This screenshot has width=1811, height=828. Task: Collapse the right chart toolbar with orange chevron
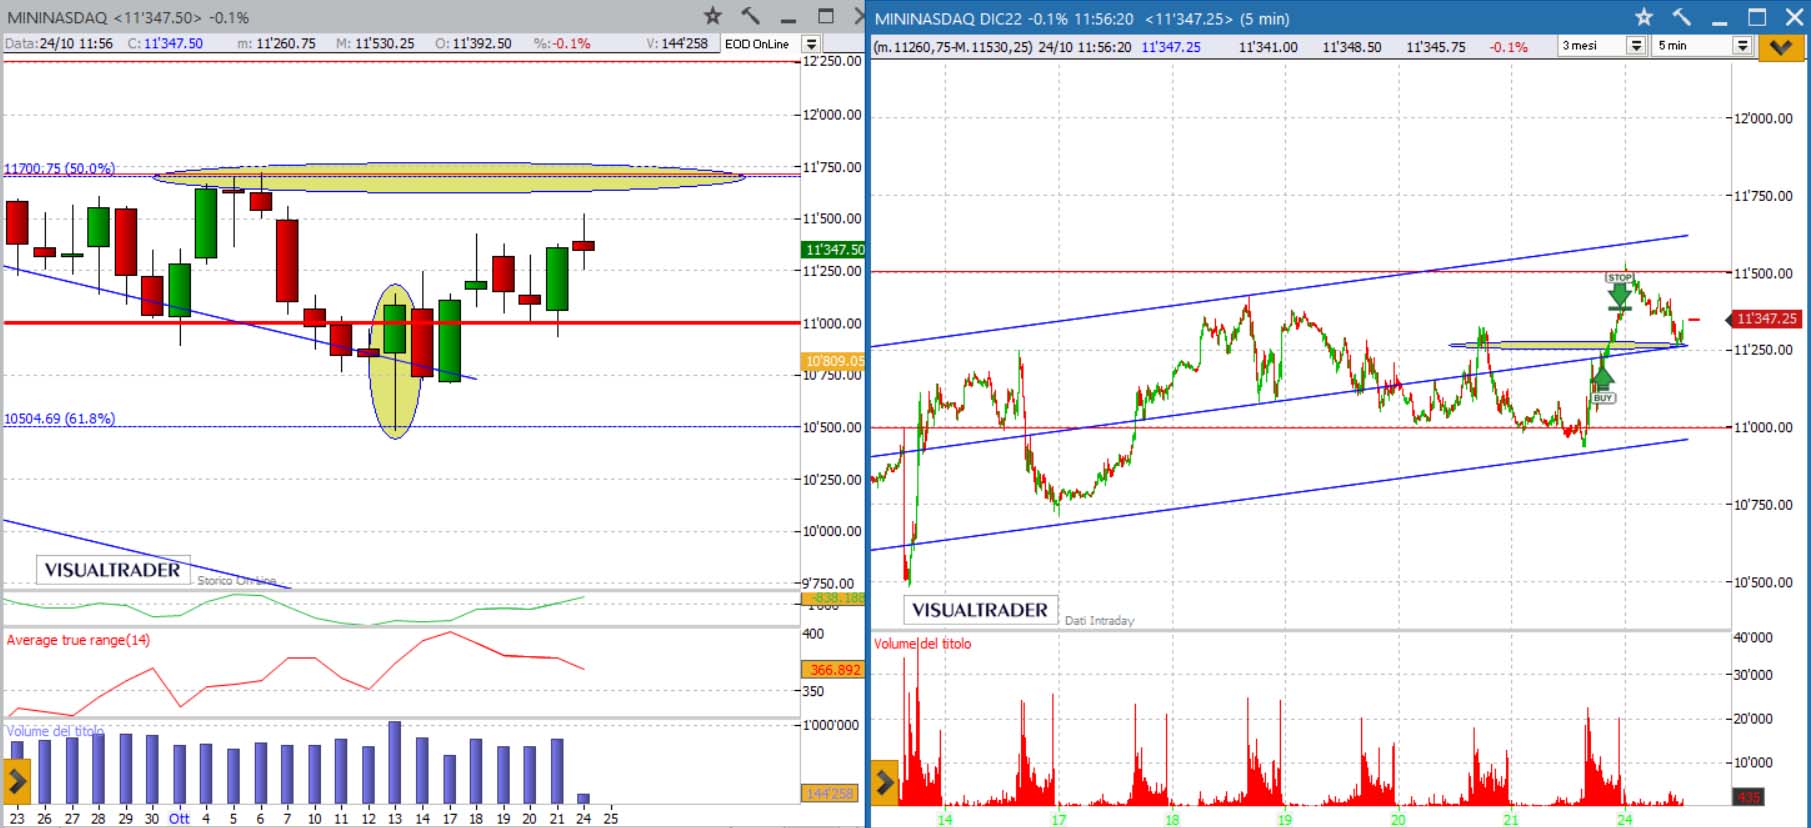(1780, 46)
